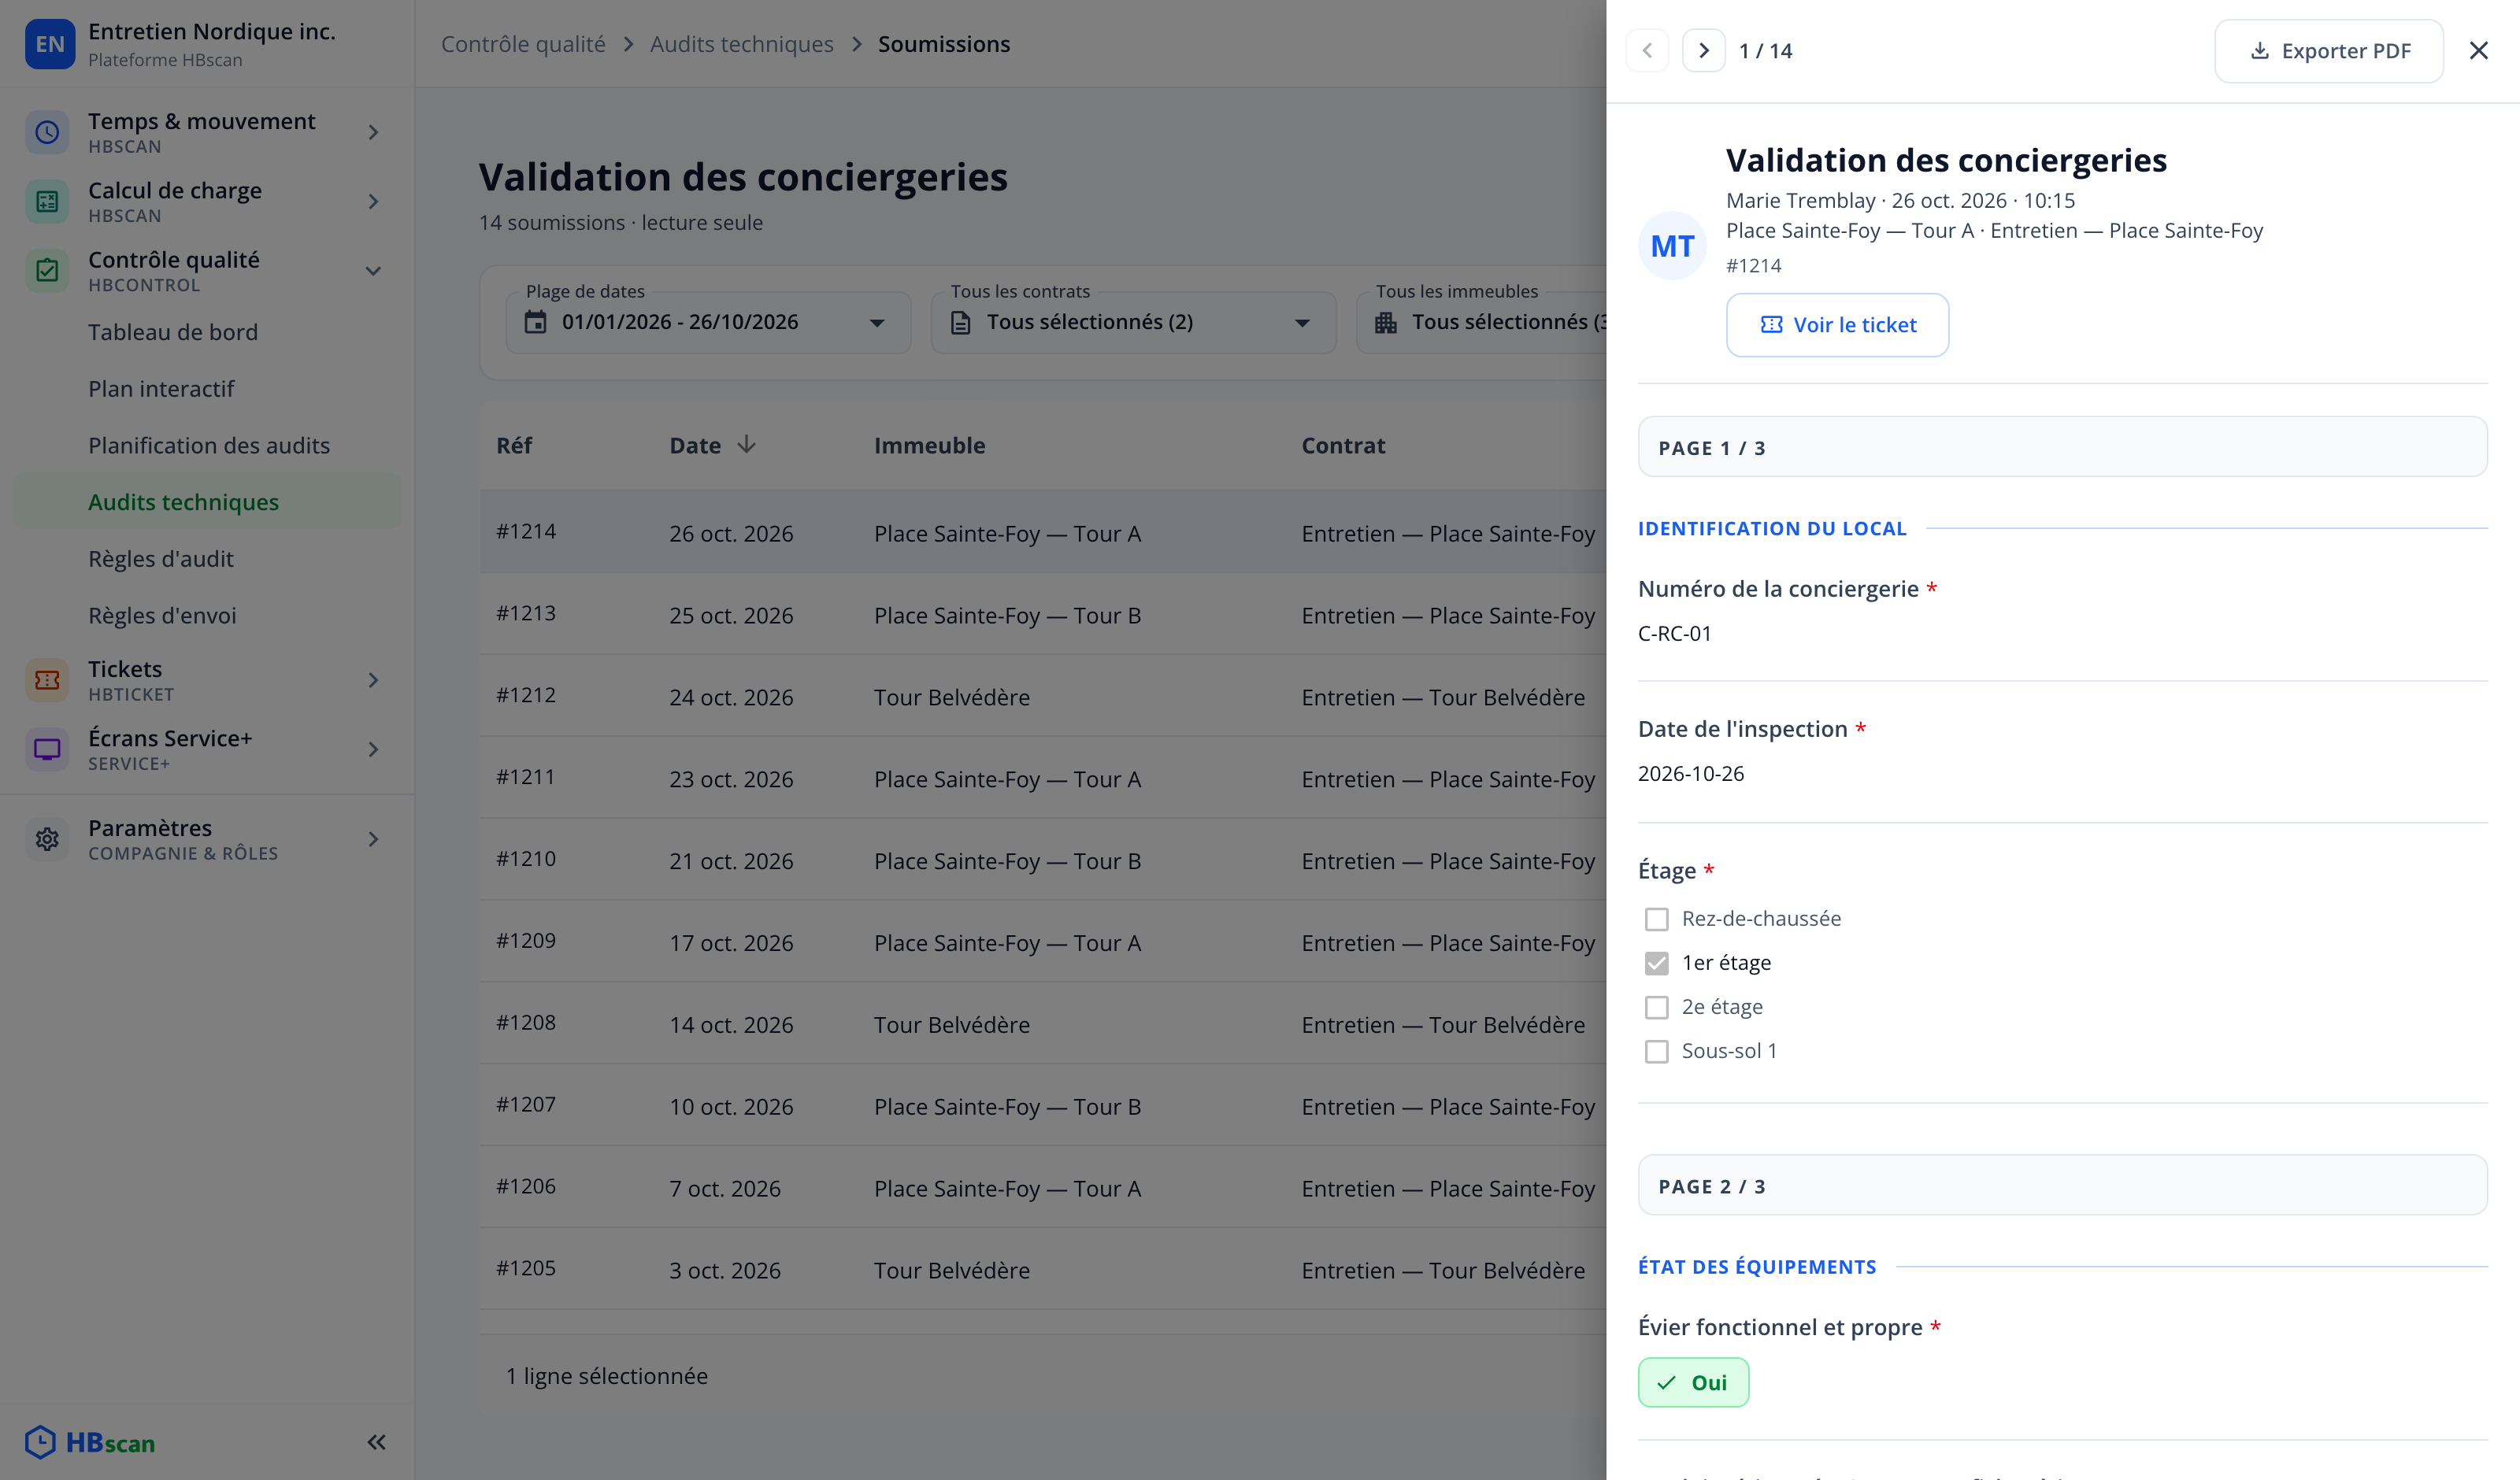2520x1480 pixels.
Task: Click the Contrôle qualité breadcrumb link
Action: 523,44
